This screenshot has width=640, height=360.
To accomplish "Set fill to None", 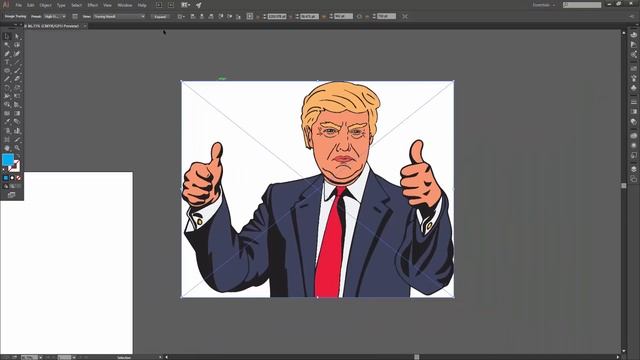I will coord(18,178).
